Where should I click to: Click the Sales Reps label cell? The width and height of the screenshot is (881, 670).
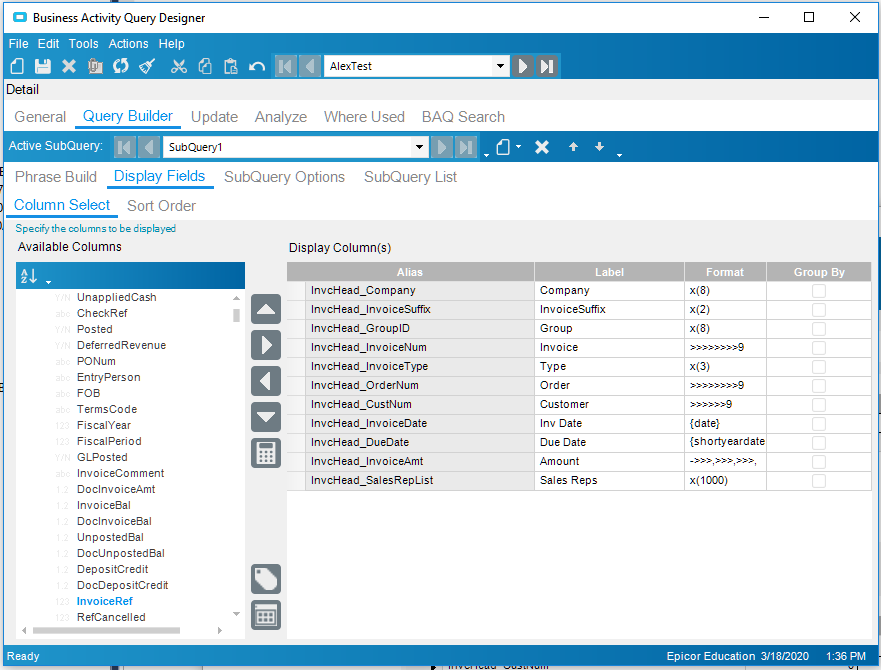tap(609, 481)
